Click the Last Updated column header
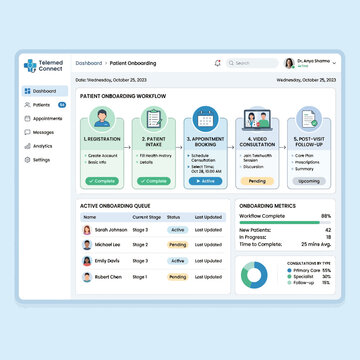The width and height of the screenshot is (360, 360). tap(208, 217)
